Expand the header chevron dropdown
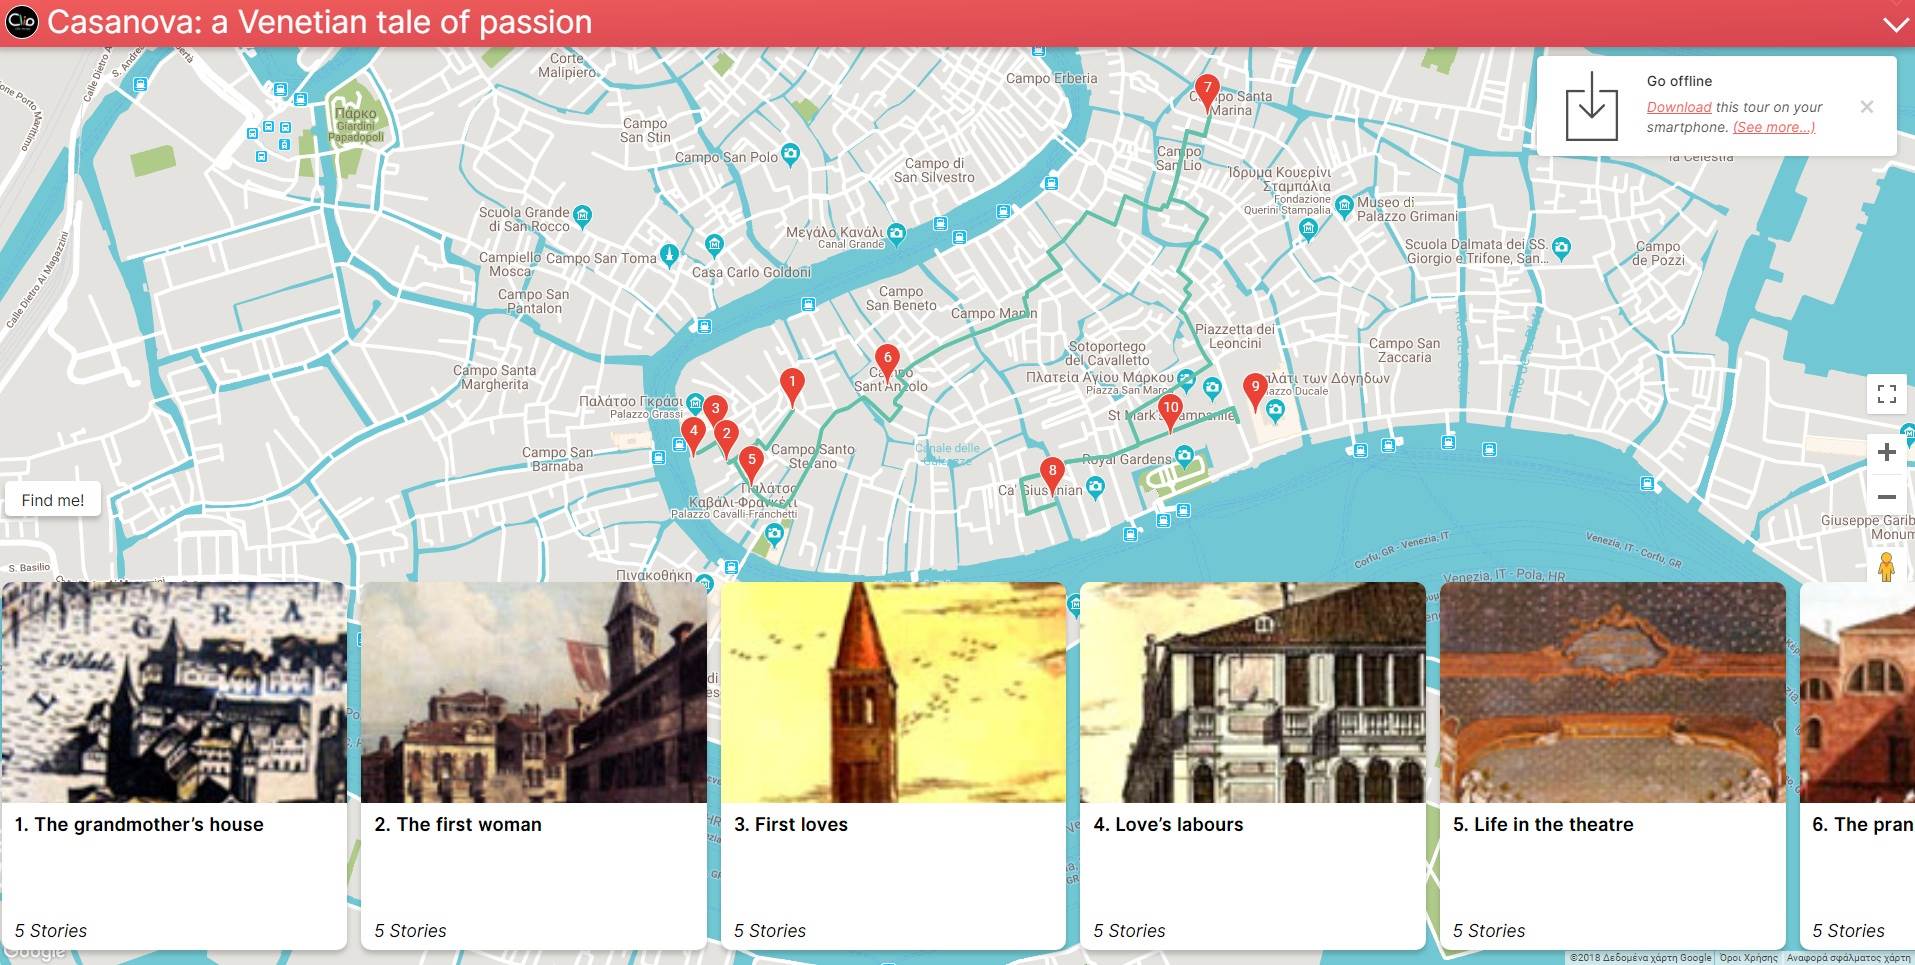The width and height of the screenshot is (1915, 965). pyautogui.click(x=1895, y=25)
